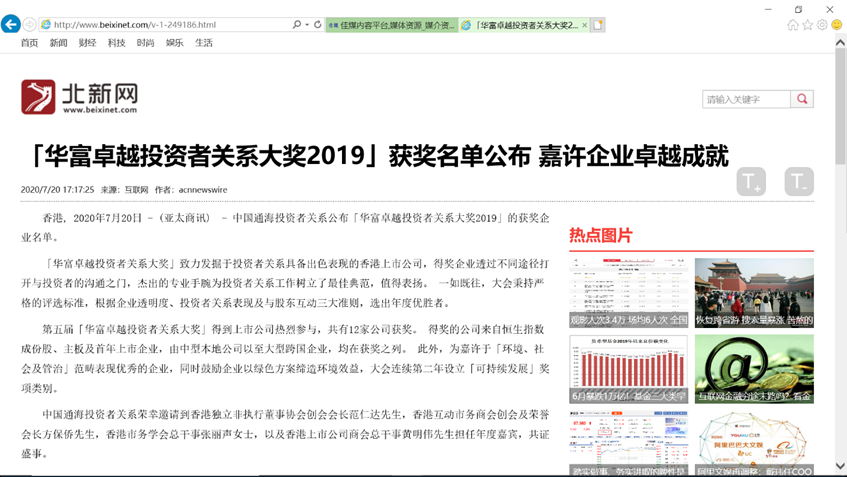Decrease font size with T- button

tap(799, 182)
